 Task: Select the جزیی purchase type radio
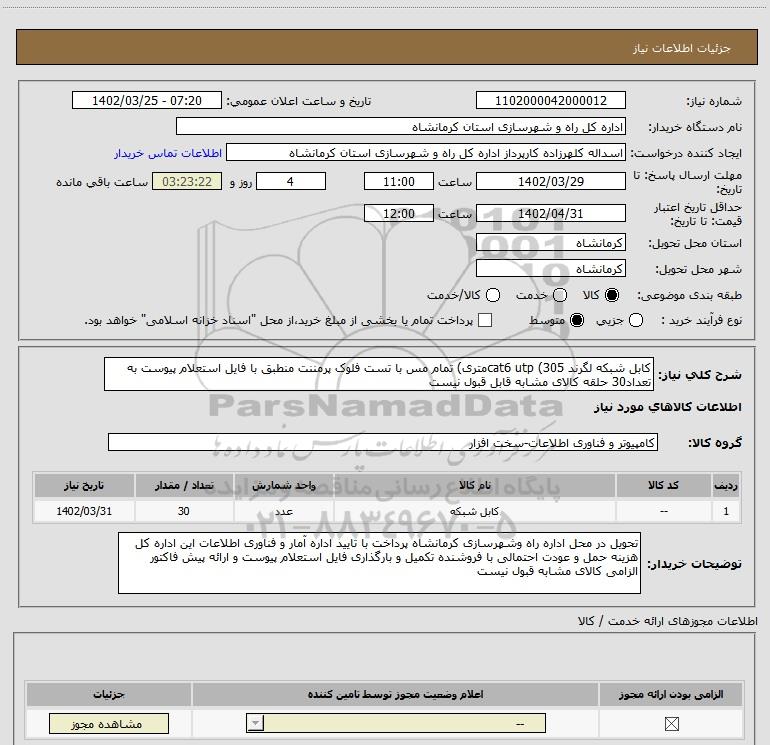coord(636,320)
